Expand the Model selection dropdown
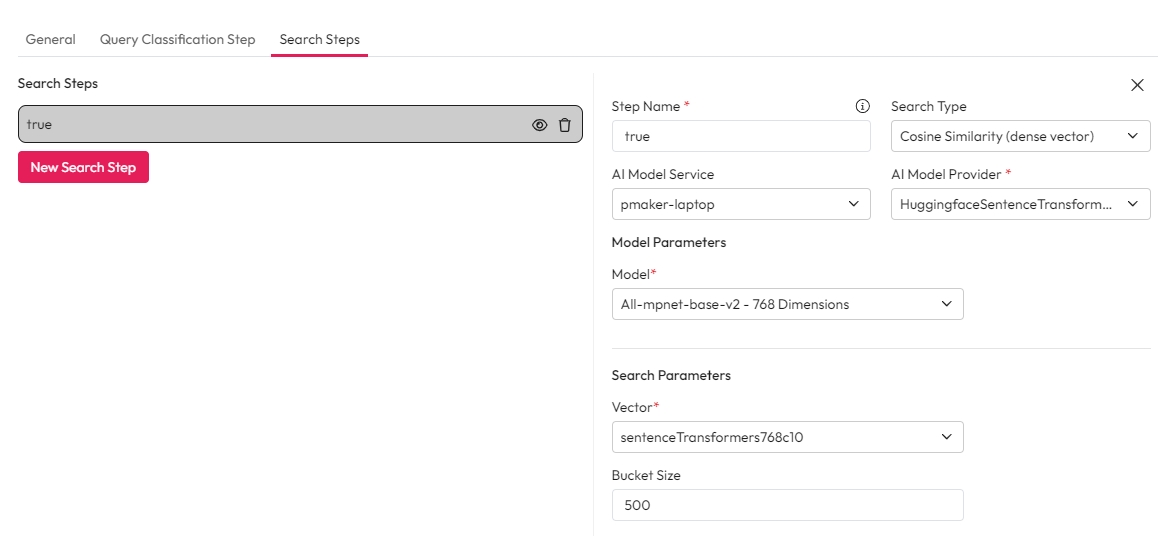The height and width of the screenshot is (536, 1158). pos(787,305)
